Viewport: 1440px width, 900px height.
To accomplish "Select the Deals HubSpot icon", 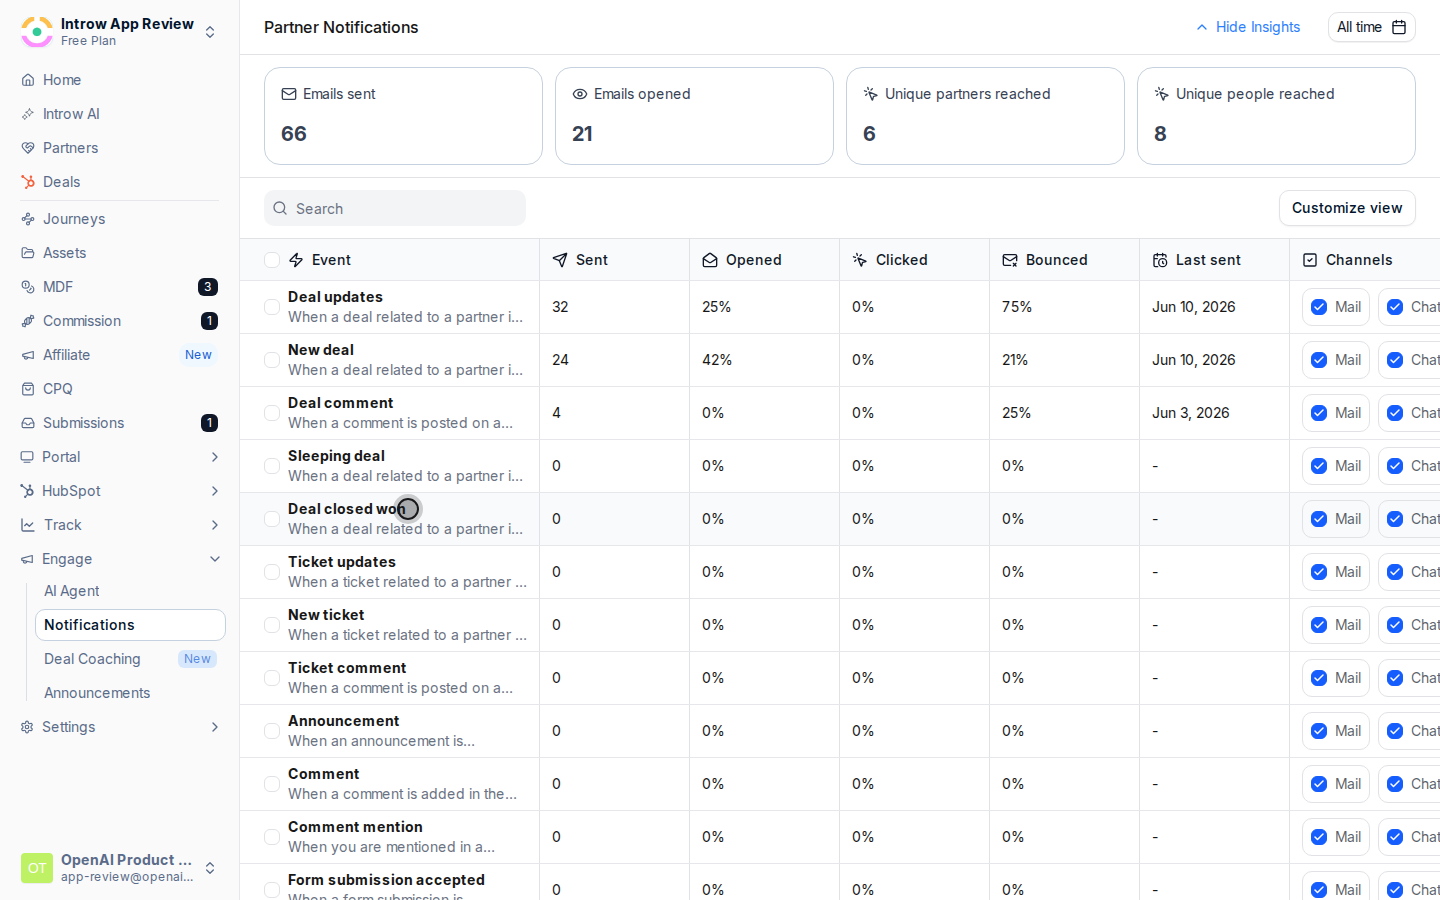I will (28, 182).
